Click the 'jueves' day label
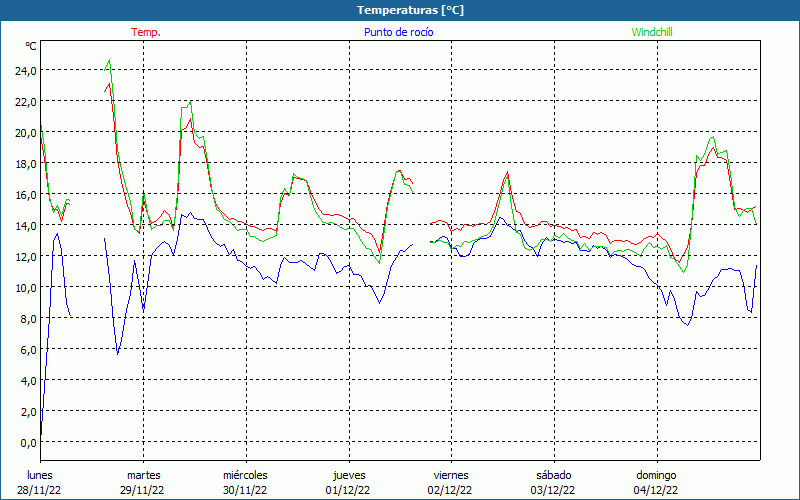Image resolution: width=800 pixels, height=500 pixels. (x=349, y=475)
